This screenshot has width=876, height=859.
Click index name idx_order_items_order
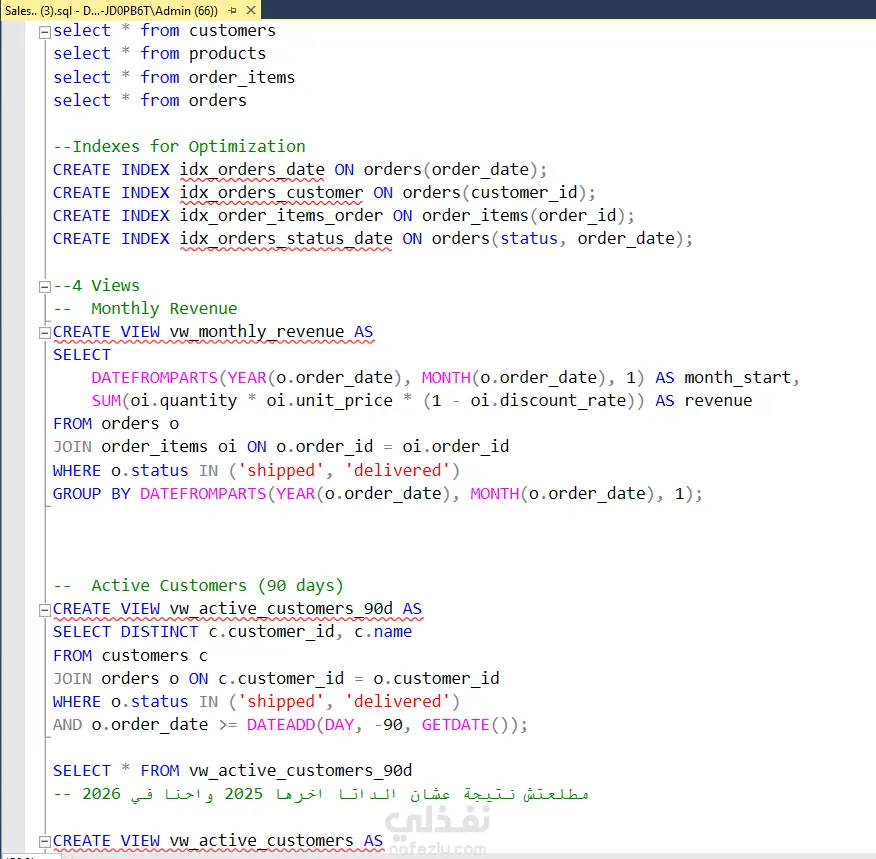pos(281,216)
